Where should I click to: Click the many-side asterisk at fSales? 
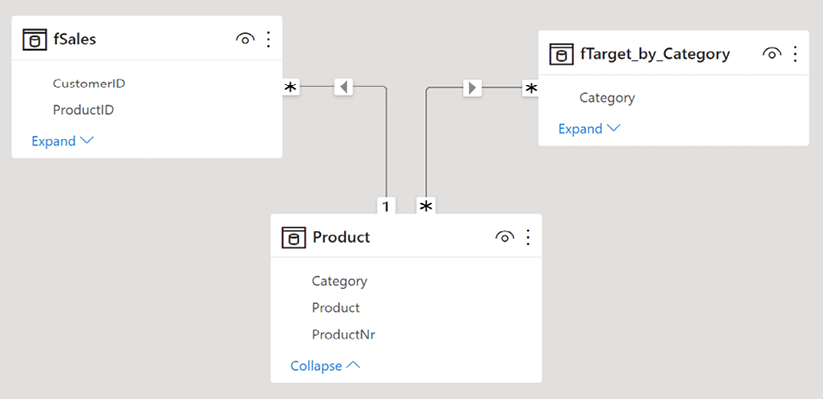[x=291, y=87]
